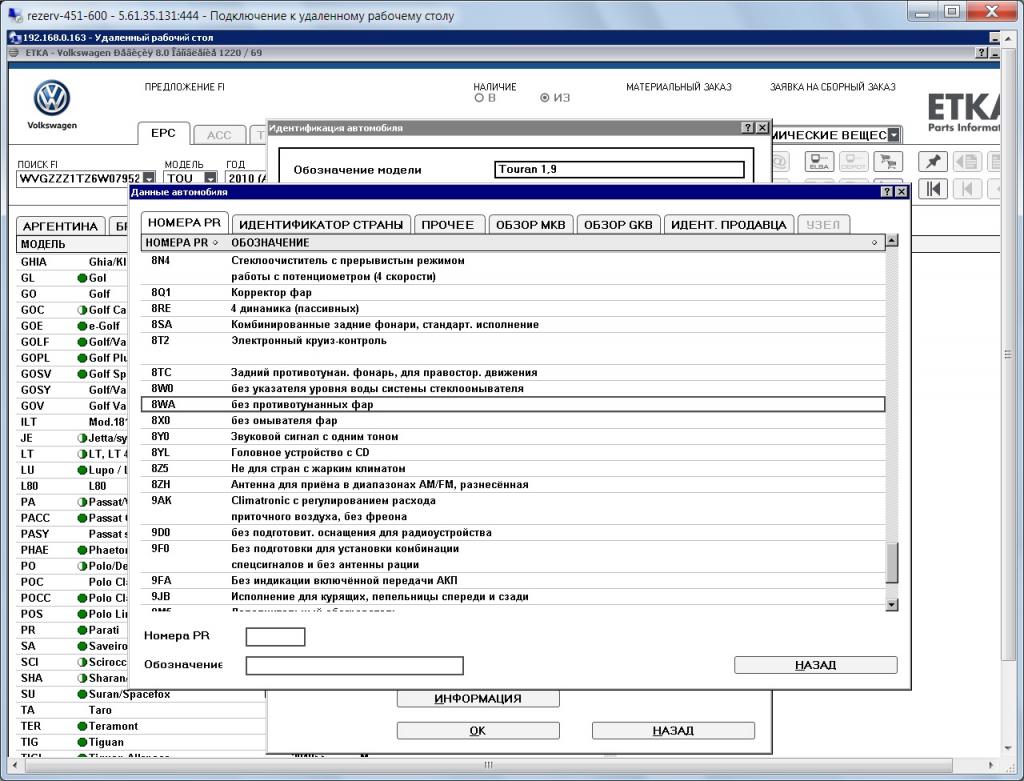Switch to the ACC tab
The image size is (1024, 781).
point(219,135)
